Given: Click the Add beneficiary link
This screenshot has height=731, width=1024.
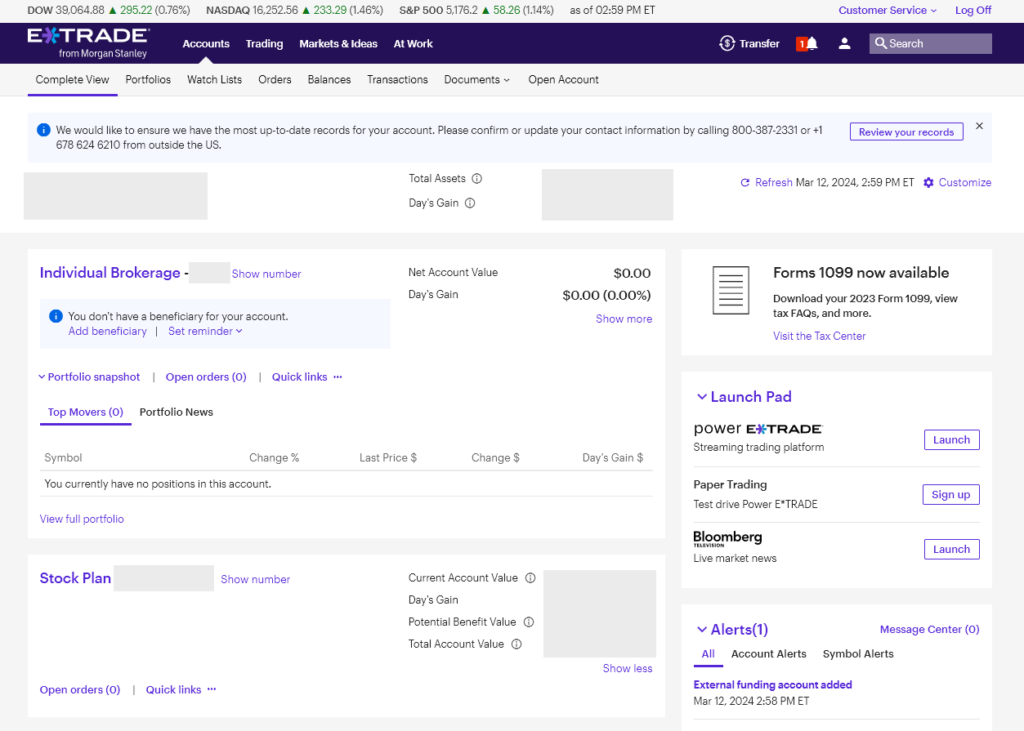Looking at the screenshot, I should 108,331.
